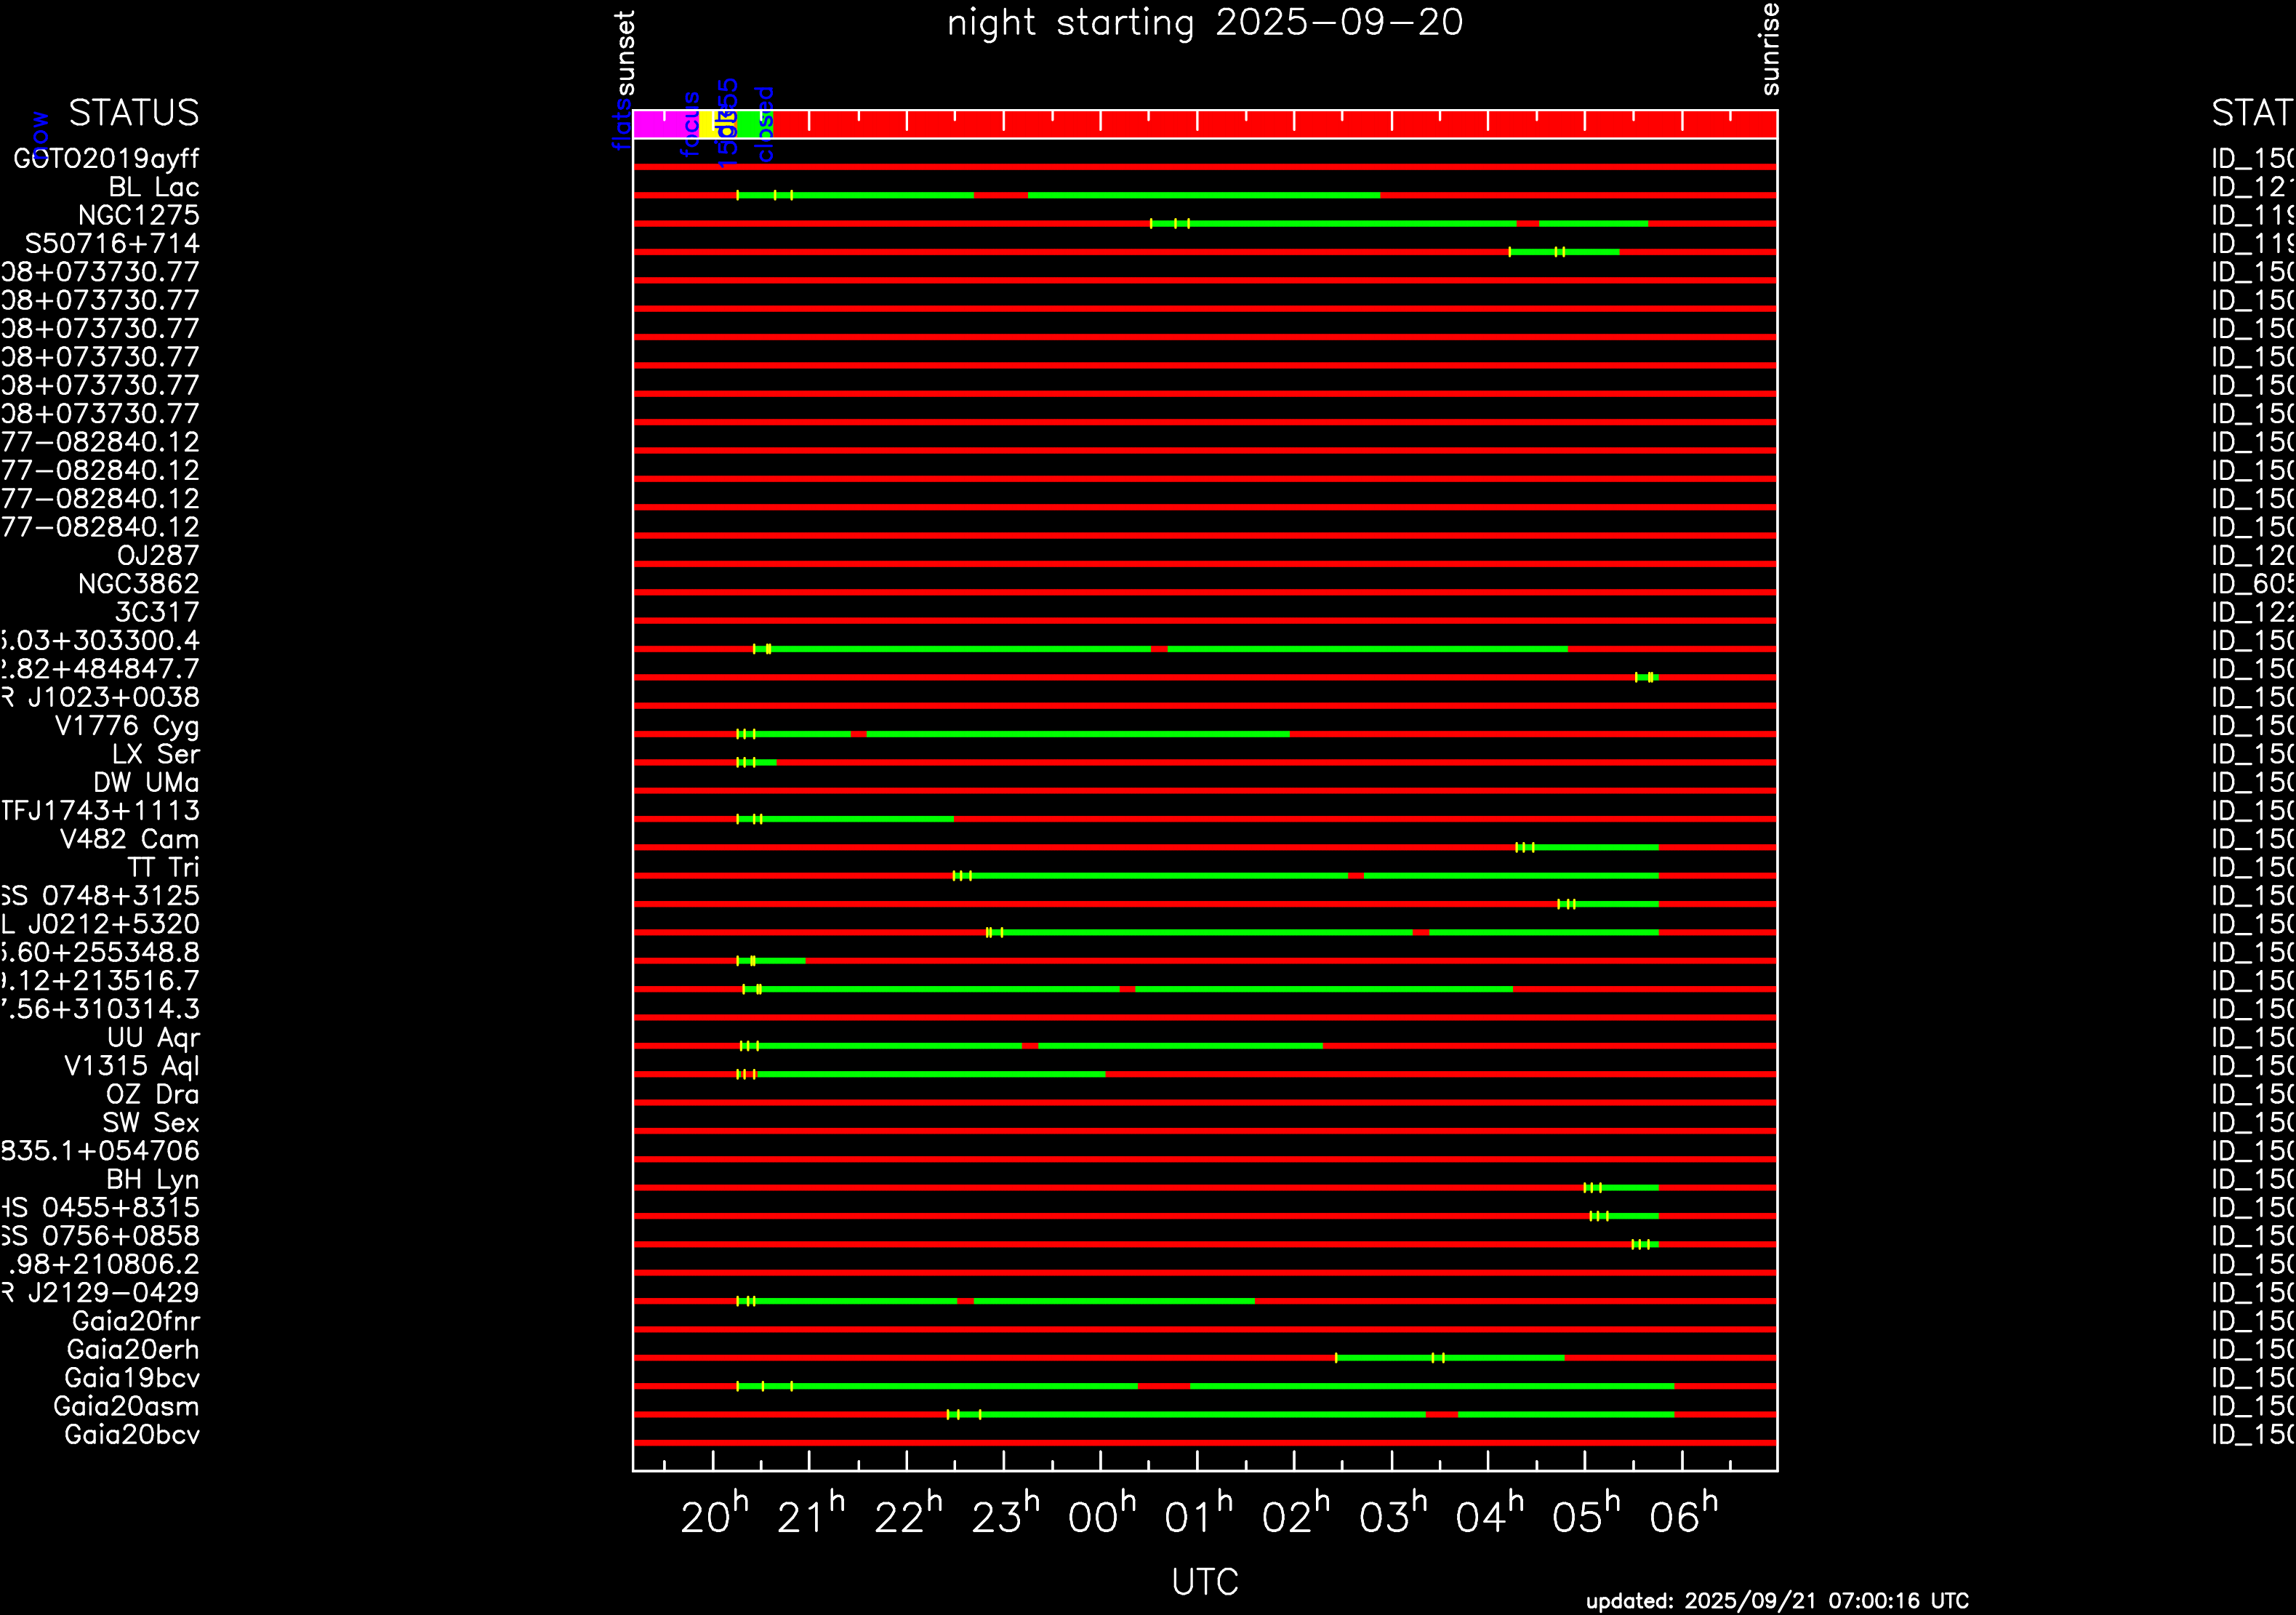Click yellow start markers on S50716+714 row

coord(1559,252)
